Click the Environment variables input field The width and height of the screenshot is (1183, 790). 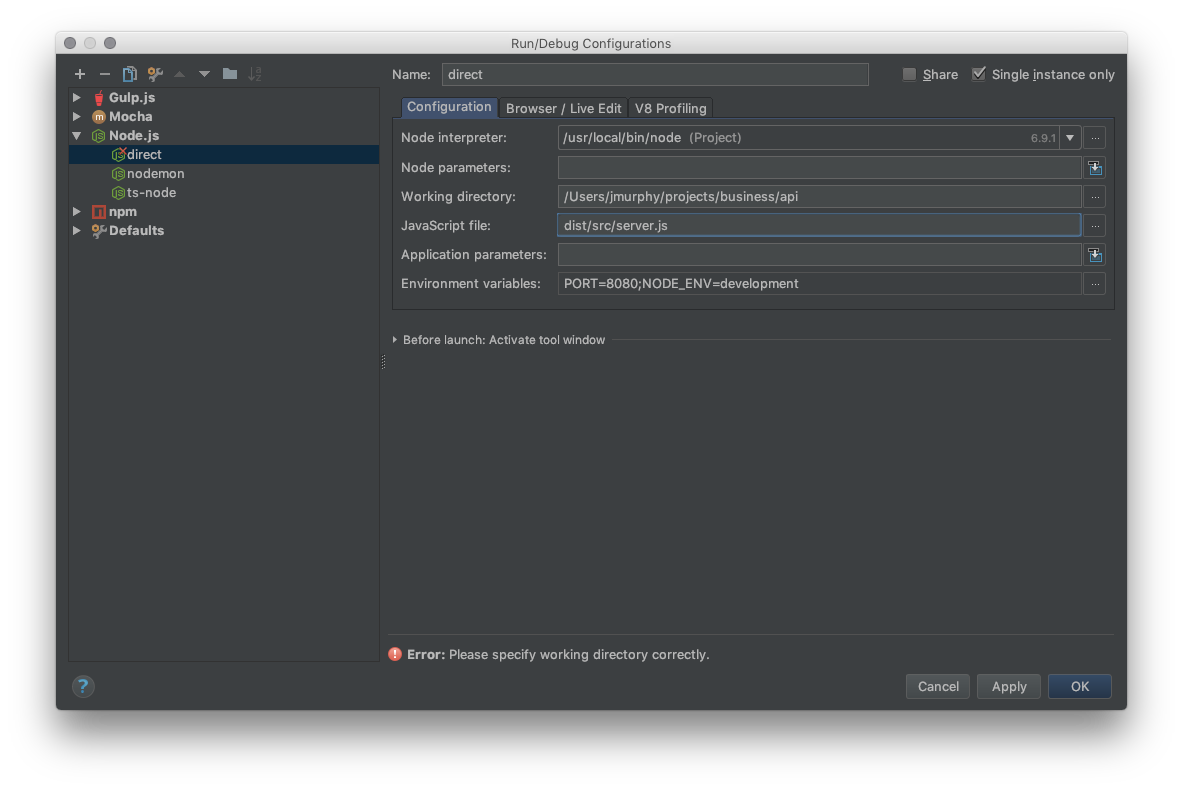pyautogui.click(x=819, y=284)
